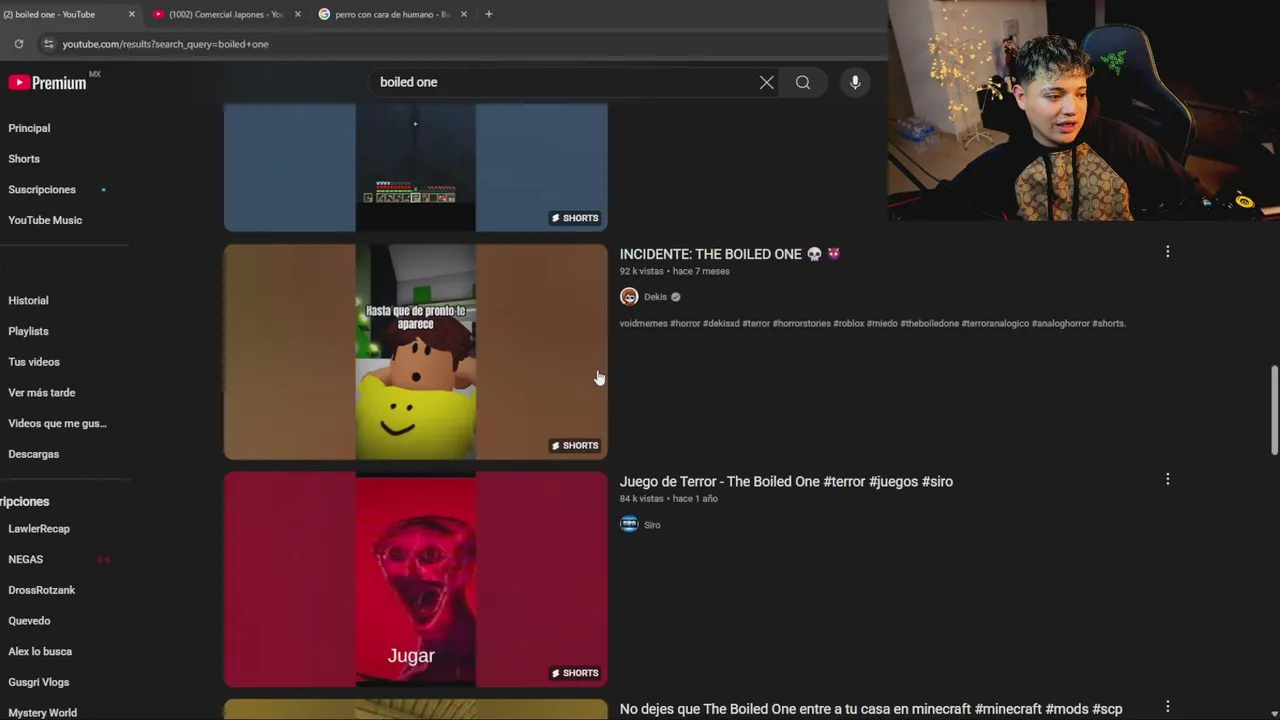Open Juego de Terror - The Boiled One title
The image size is (1280, 720).
[786, 481]
